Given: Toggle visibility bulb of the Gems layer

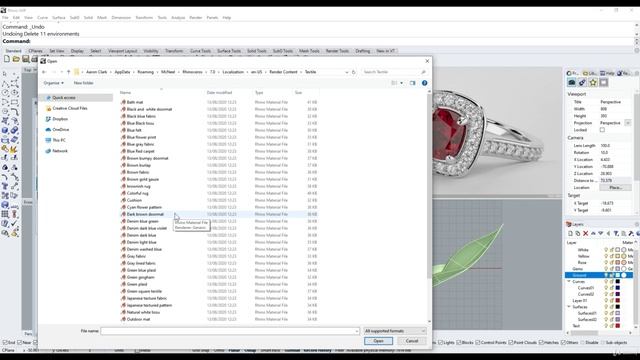Looking at the screenshot, I should 606,269.
